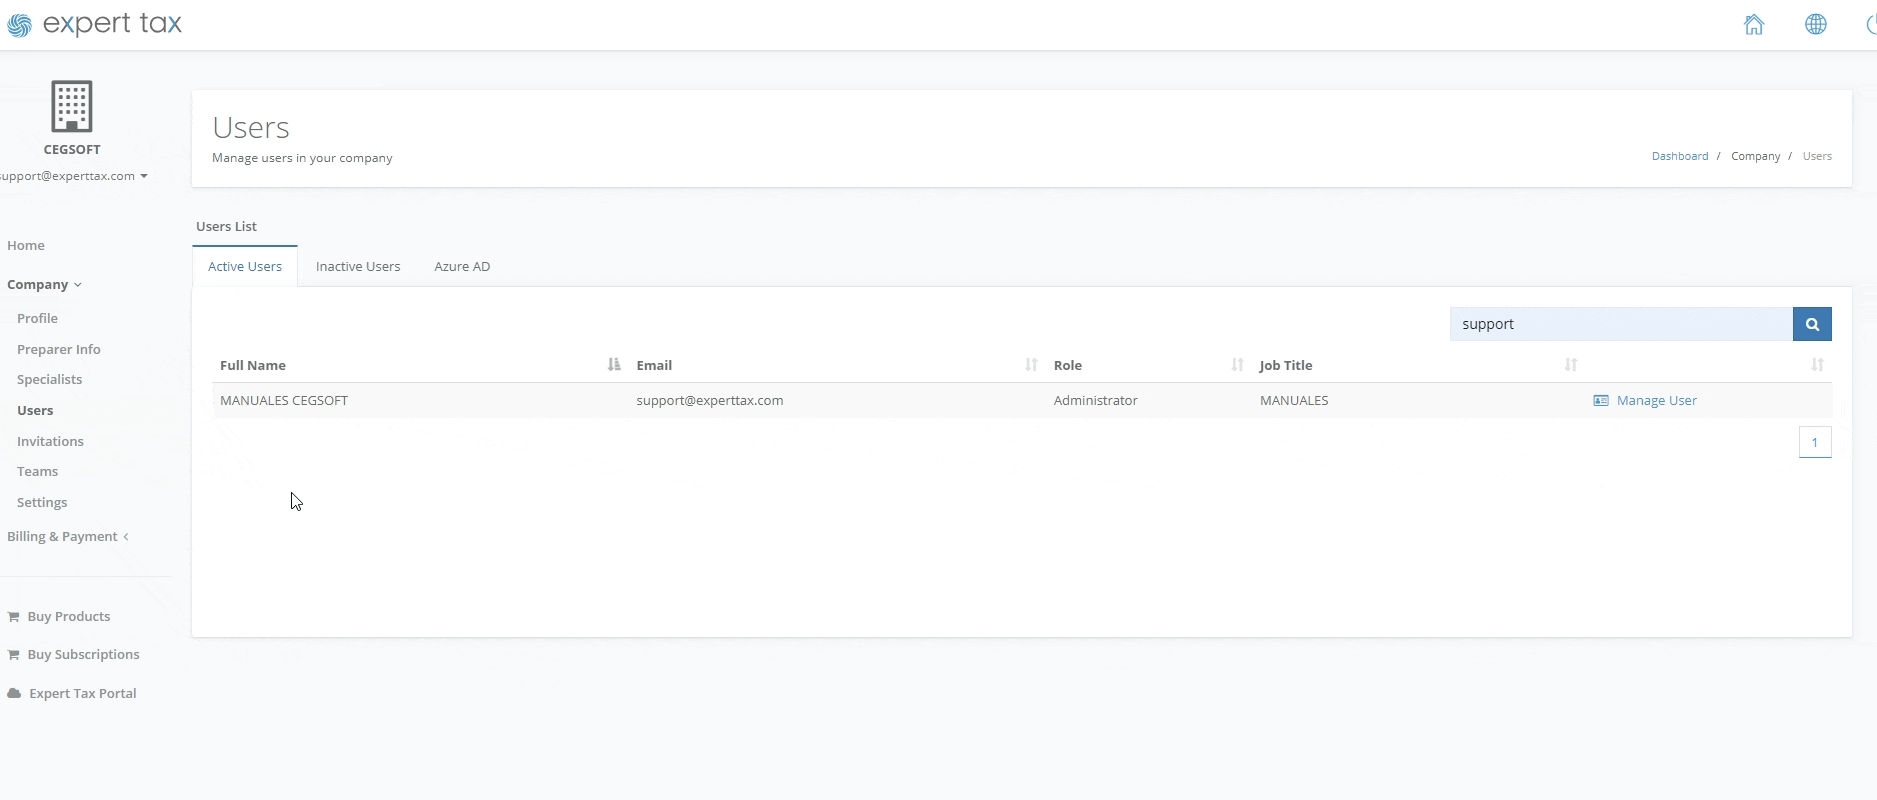This screenshot has height=800, width=1877.
Task: Click the user search input field
Action: pos(1620,324)
